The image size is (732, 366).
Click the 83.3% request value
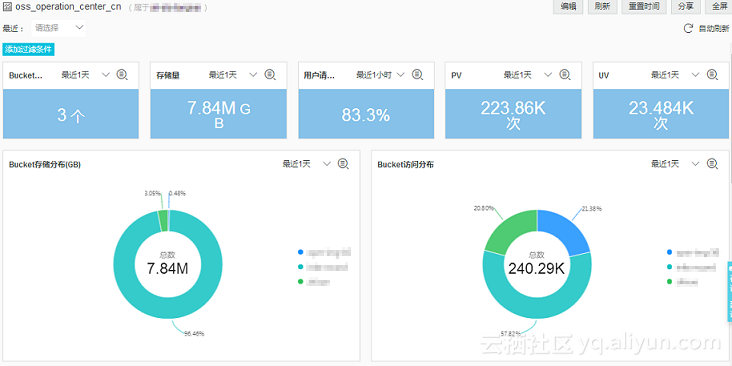366,115
